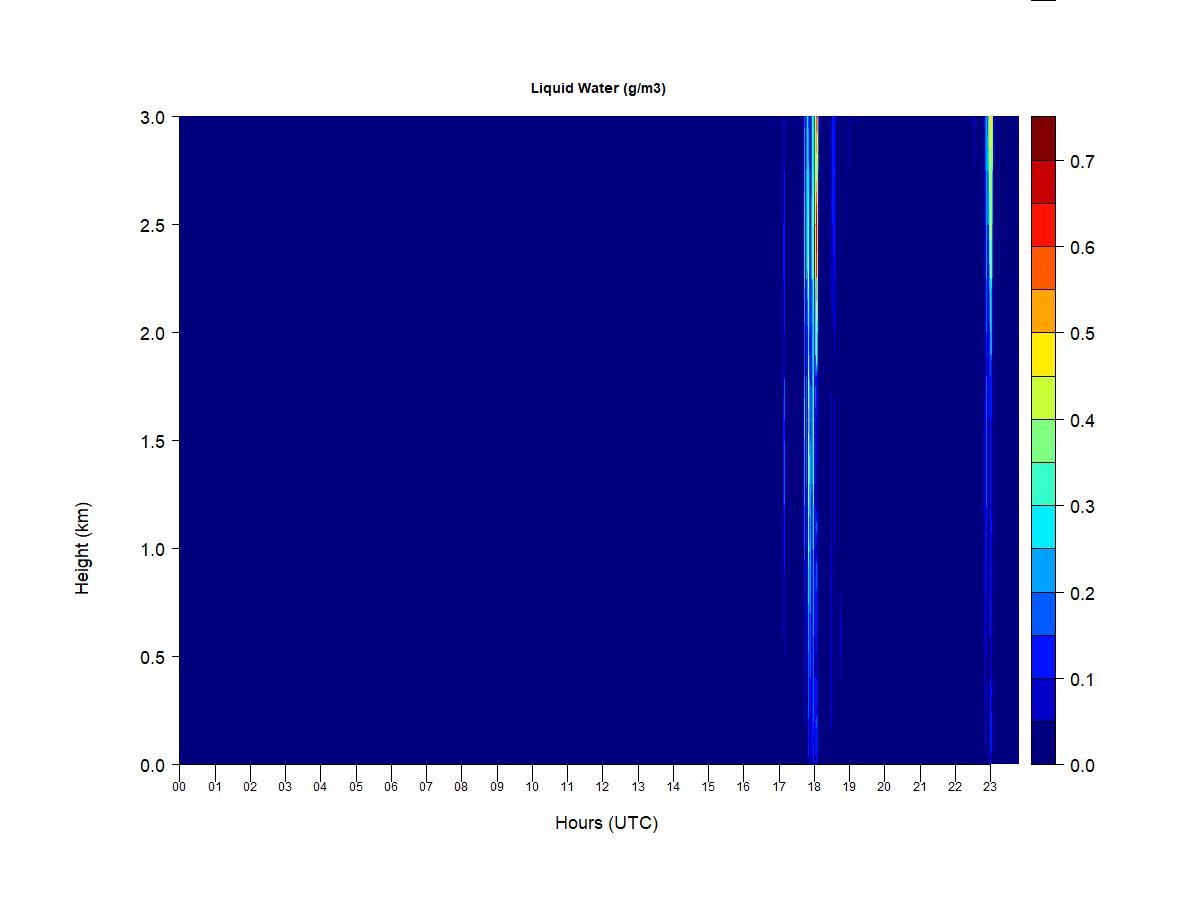This screenshot has width=1200, height=900.
Task: Select hour tick "20" on the x-axis
Action: 884,787
